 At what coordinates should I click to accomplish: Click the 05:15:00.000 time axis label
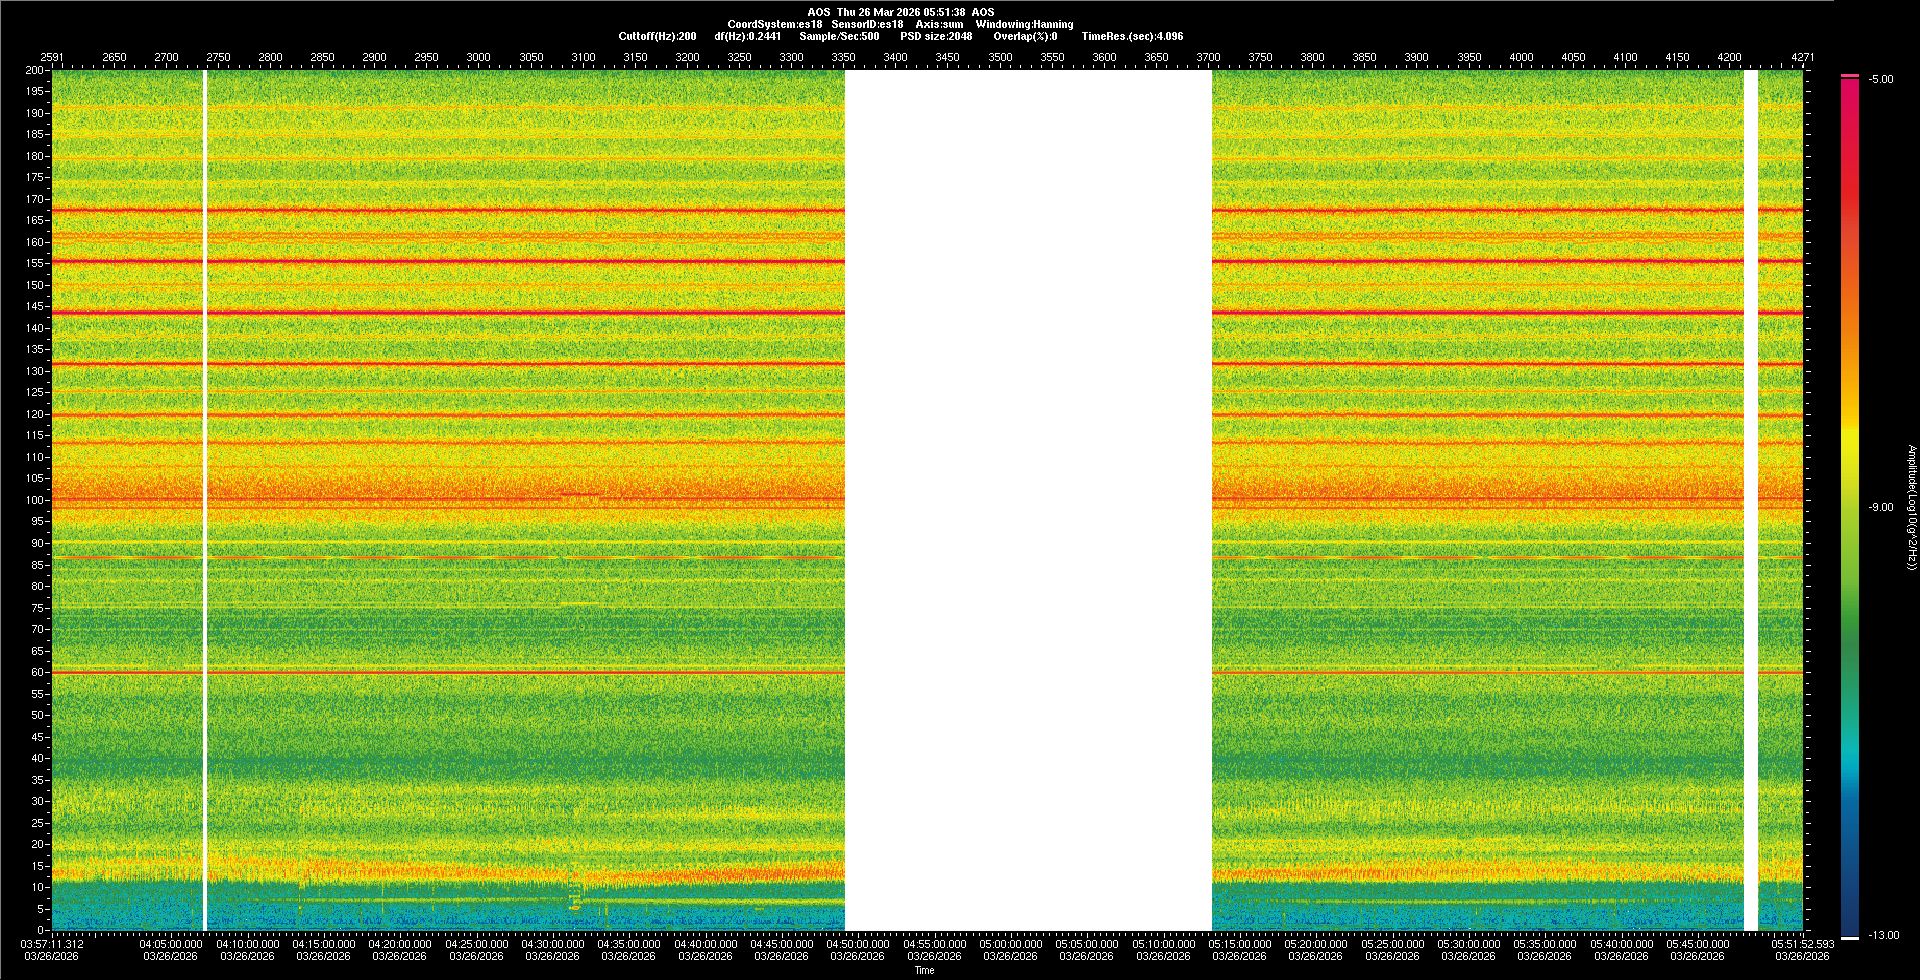[x=1240, y=944]
